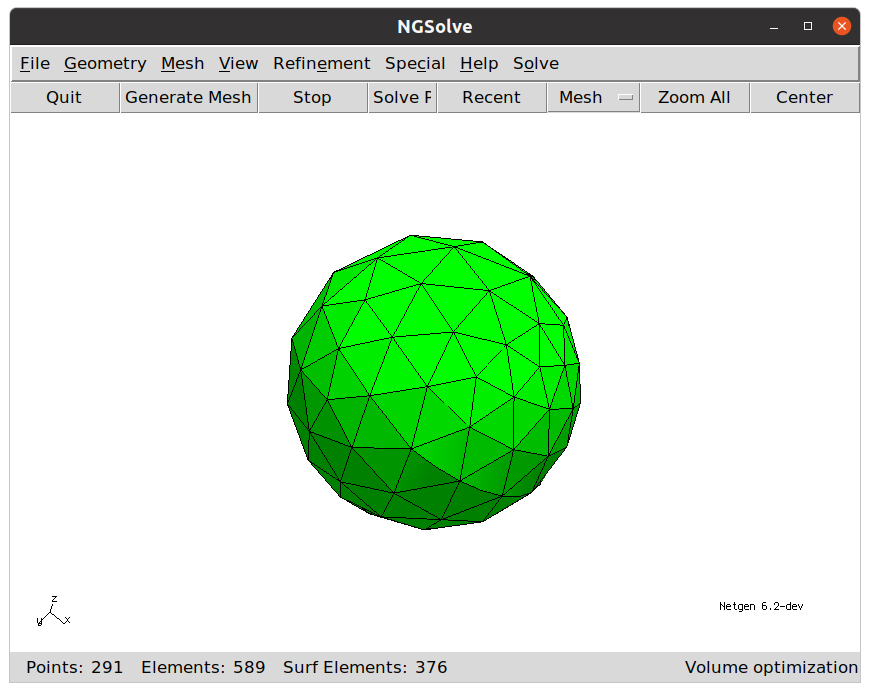
Task: Click the green sphere mesh in viewport
Action: 434,382
